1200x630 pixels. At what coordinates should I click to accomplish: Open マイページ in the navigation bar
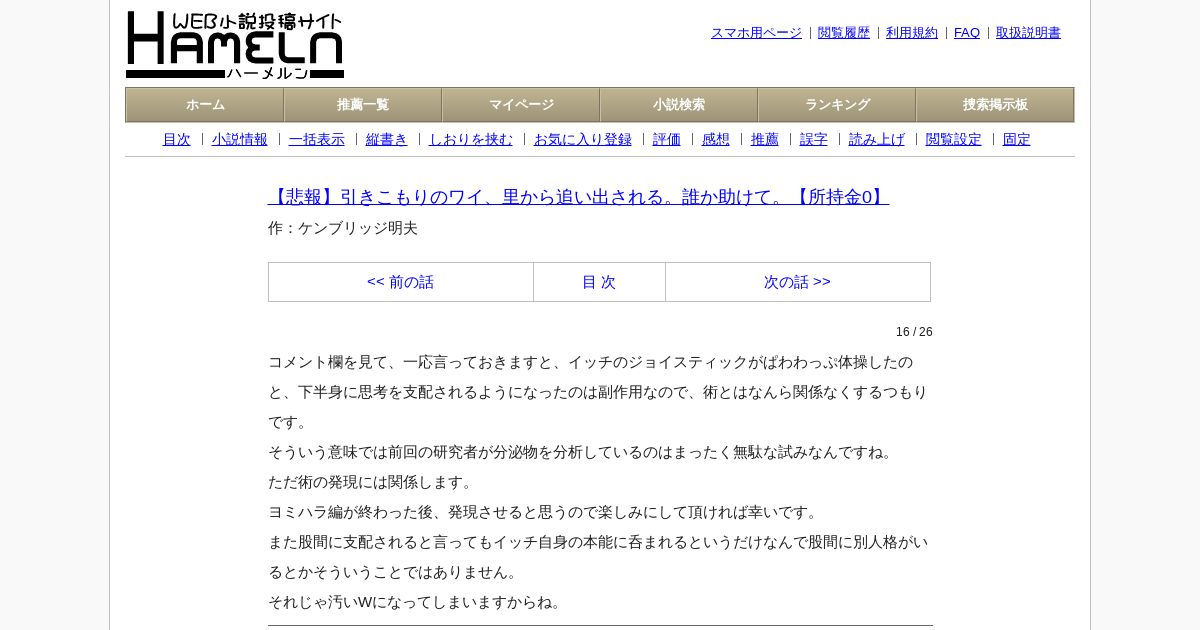click(521, 105)
